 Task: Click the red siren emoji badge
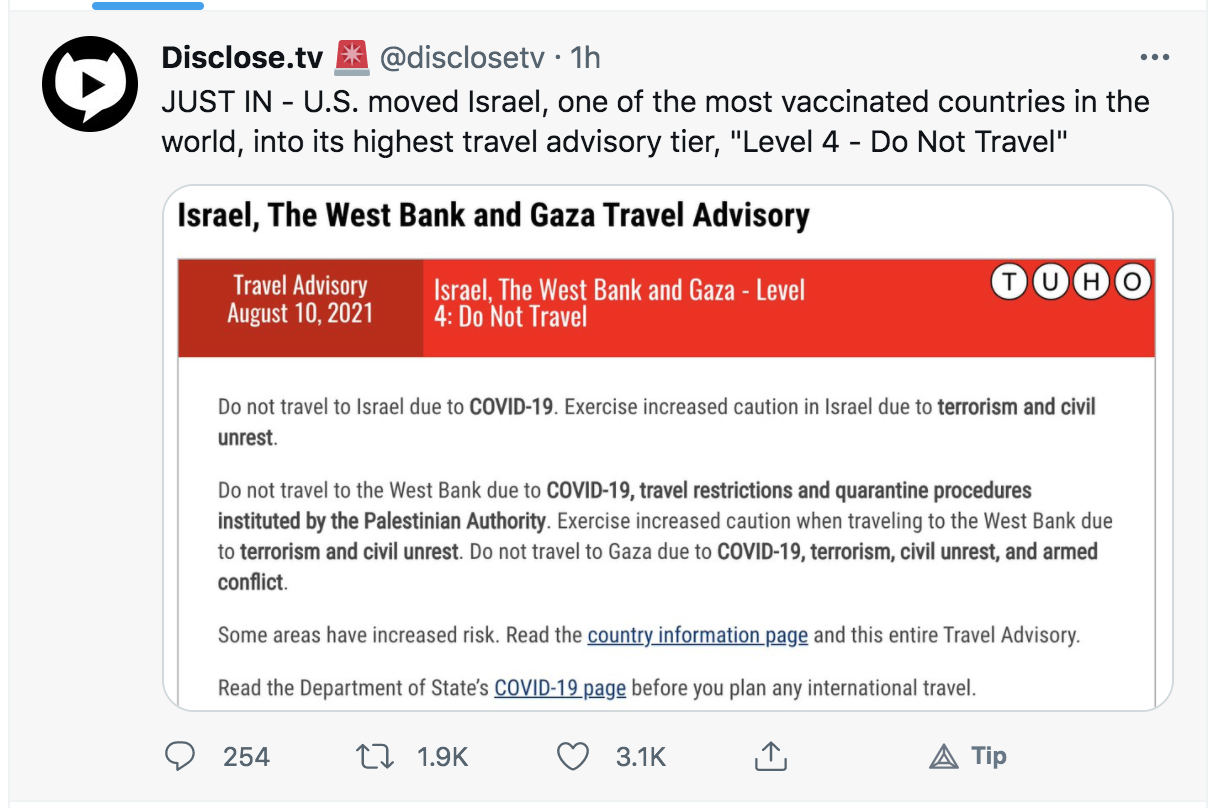click(x=351, y=58)
